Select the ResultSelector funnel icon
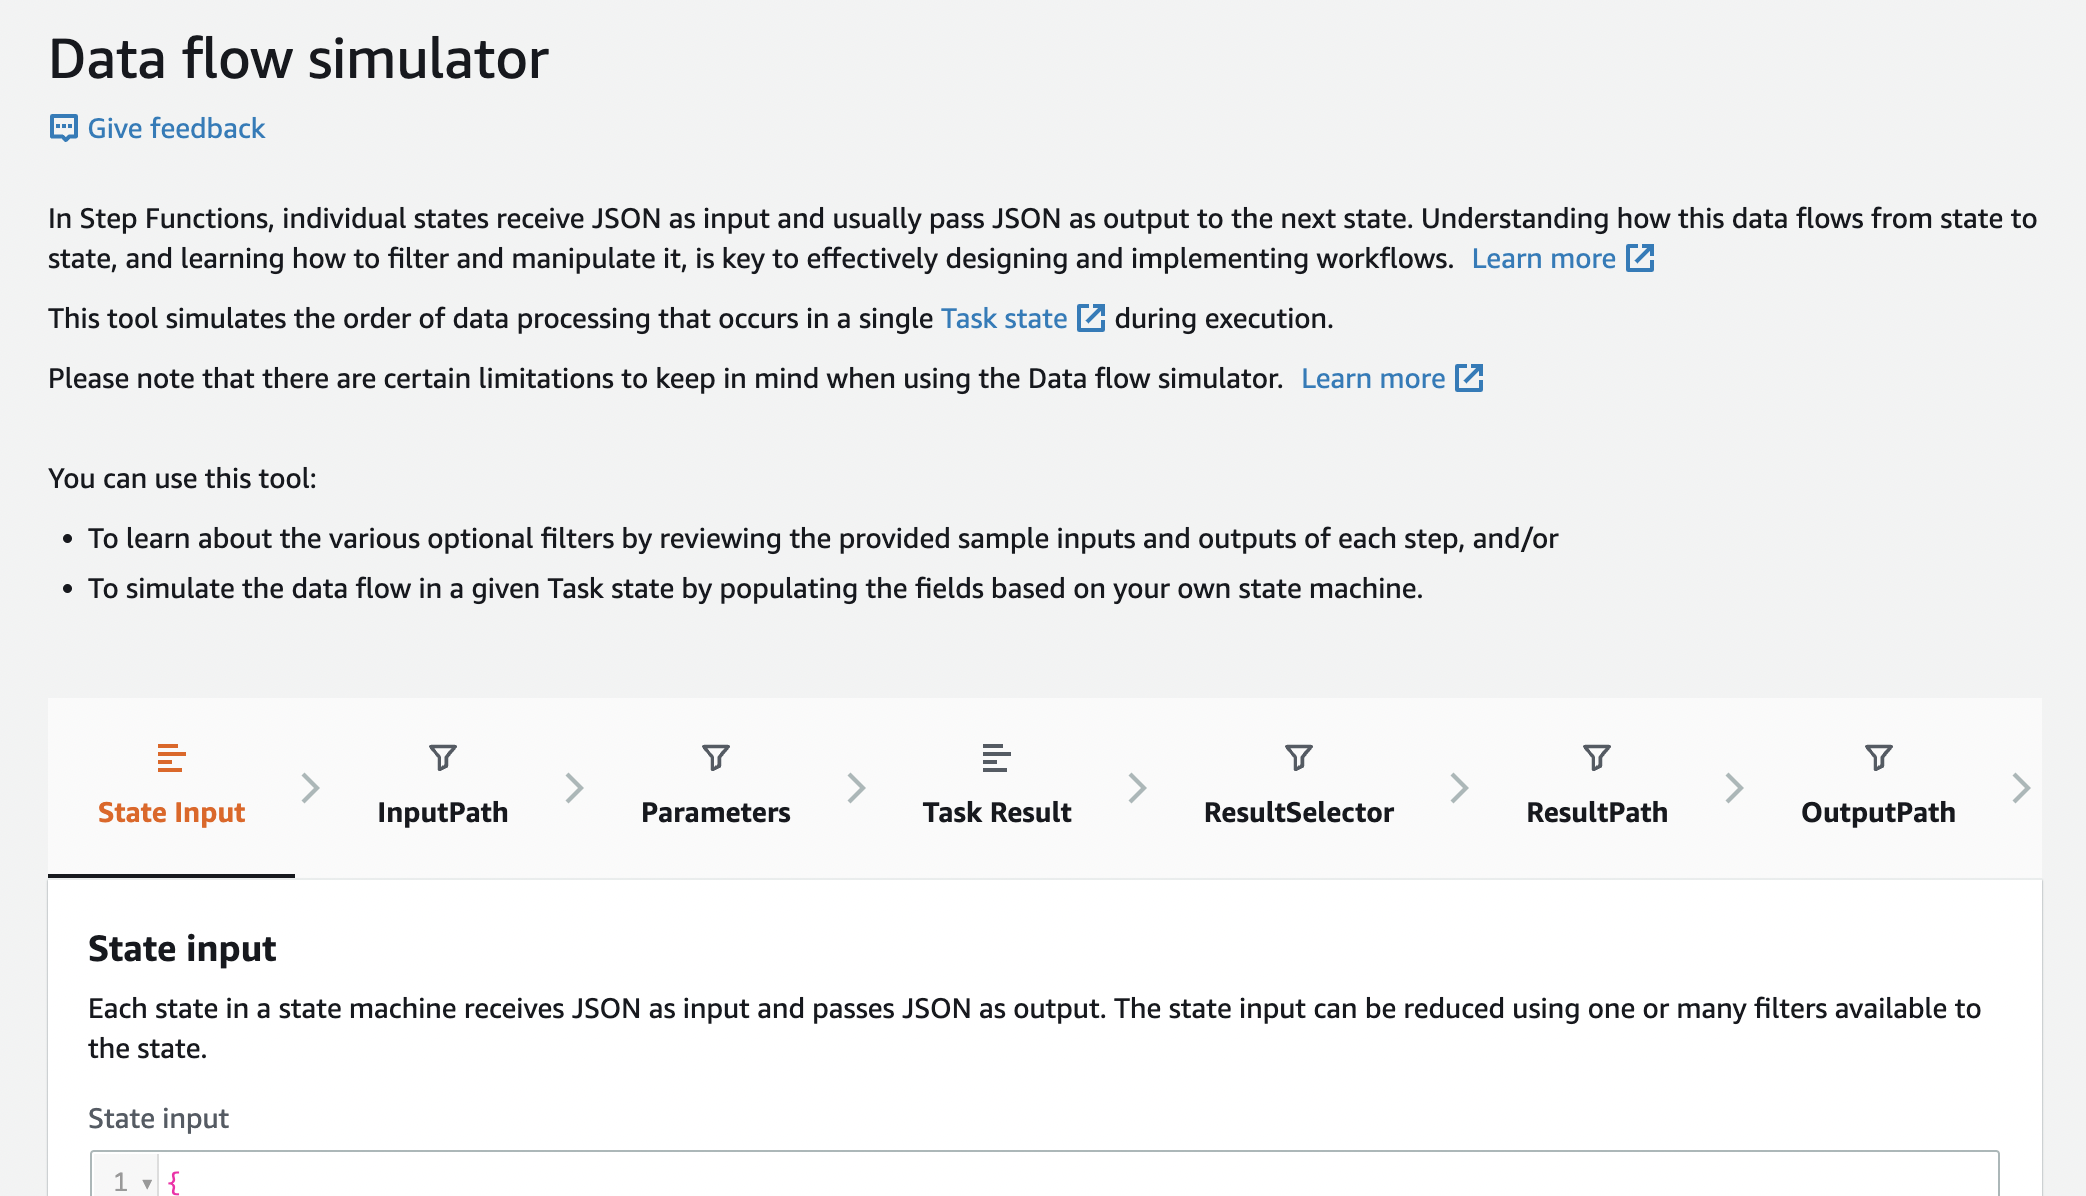Viewport: 2086px width, 1196px height. (x=1298, y=758)
